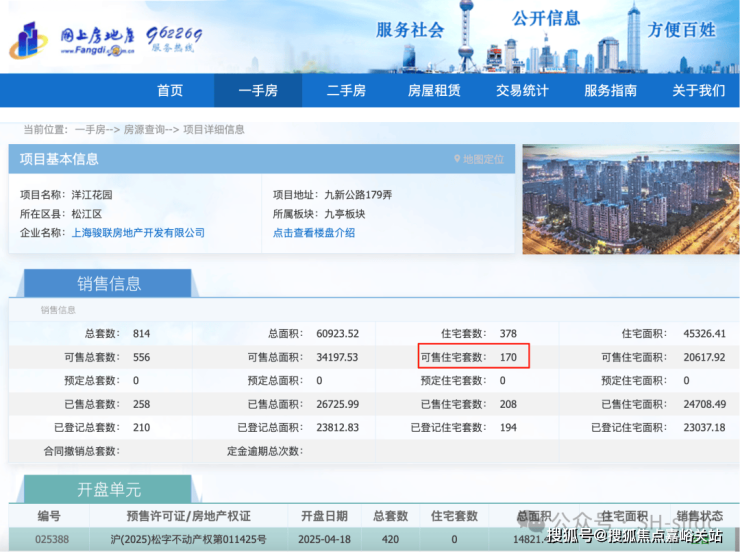The width and height of the screenshot is (740, 552).
Task: Click the 可售总套数 value 556
Action: click(142, 357)
